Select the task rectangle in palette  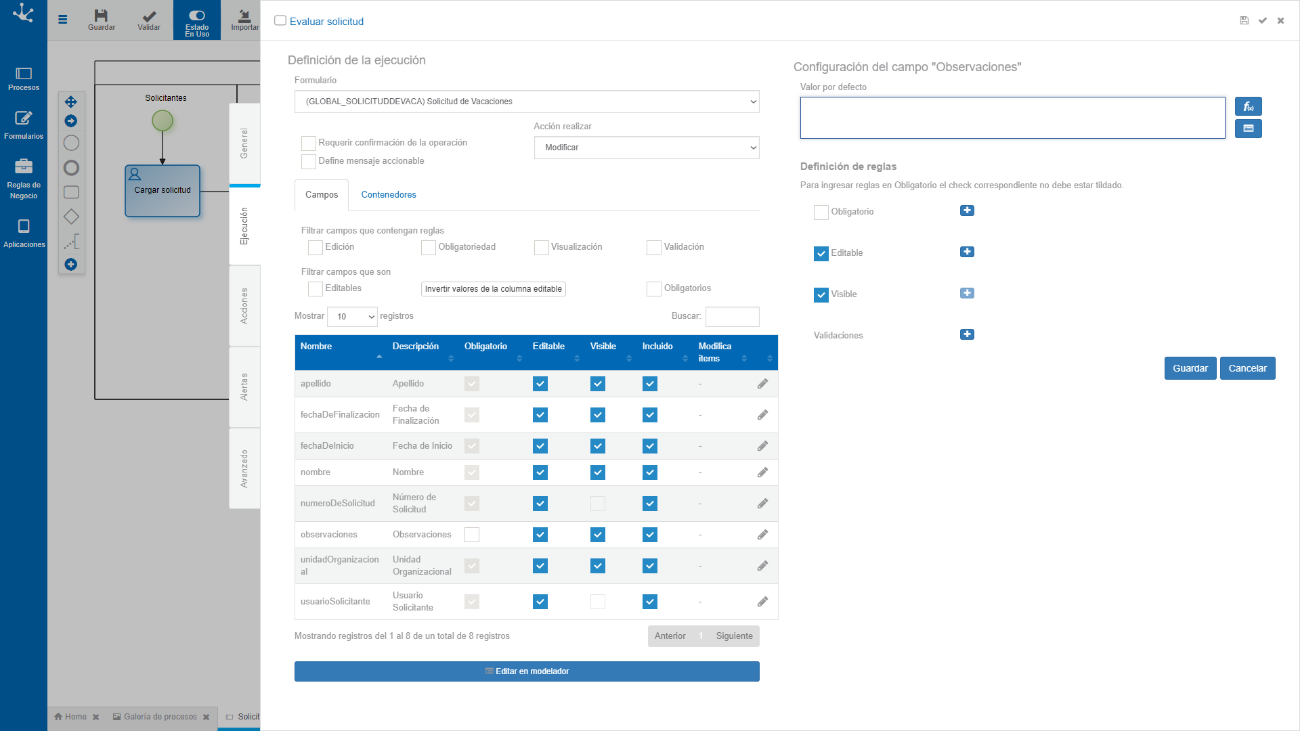click(71, 192)
